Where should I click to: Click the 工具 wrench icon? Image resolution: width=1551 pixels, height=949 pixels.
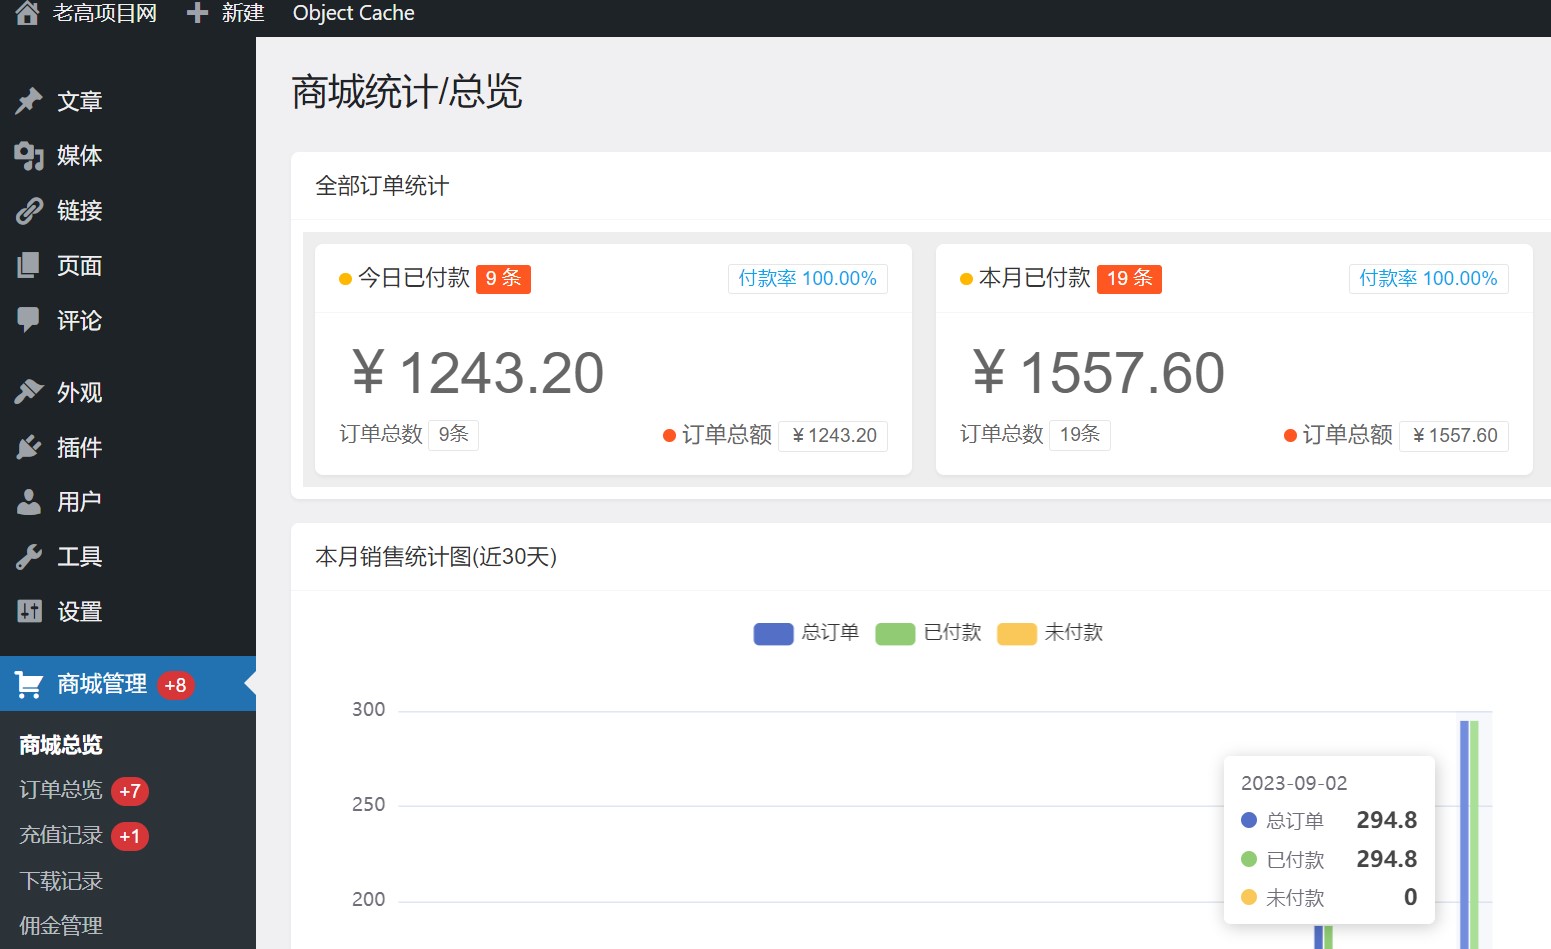click(x=29, y=557)
